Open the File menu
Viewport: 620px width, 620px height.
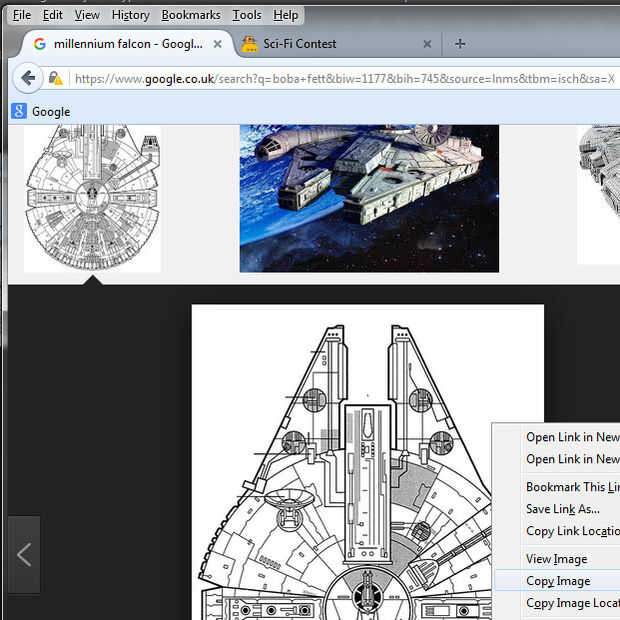coord(22,15)
